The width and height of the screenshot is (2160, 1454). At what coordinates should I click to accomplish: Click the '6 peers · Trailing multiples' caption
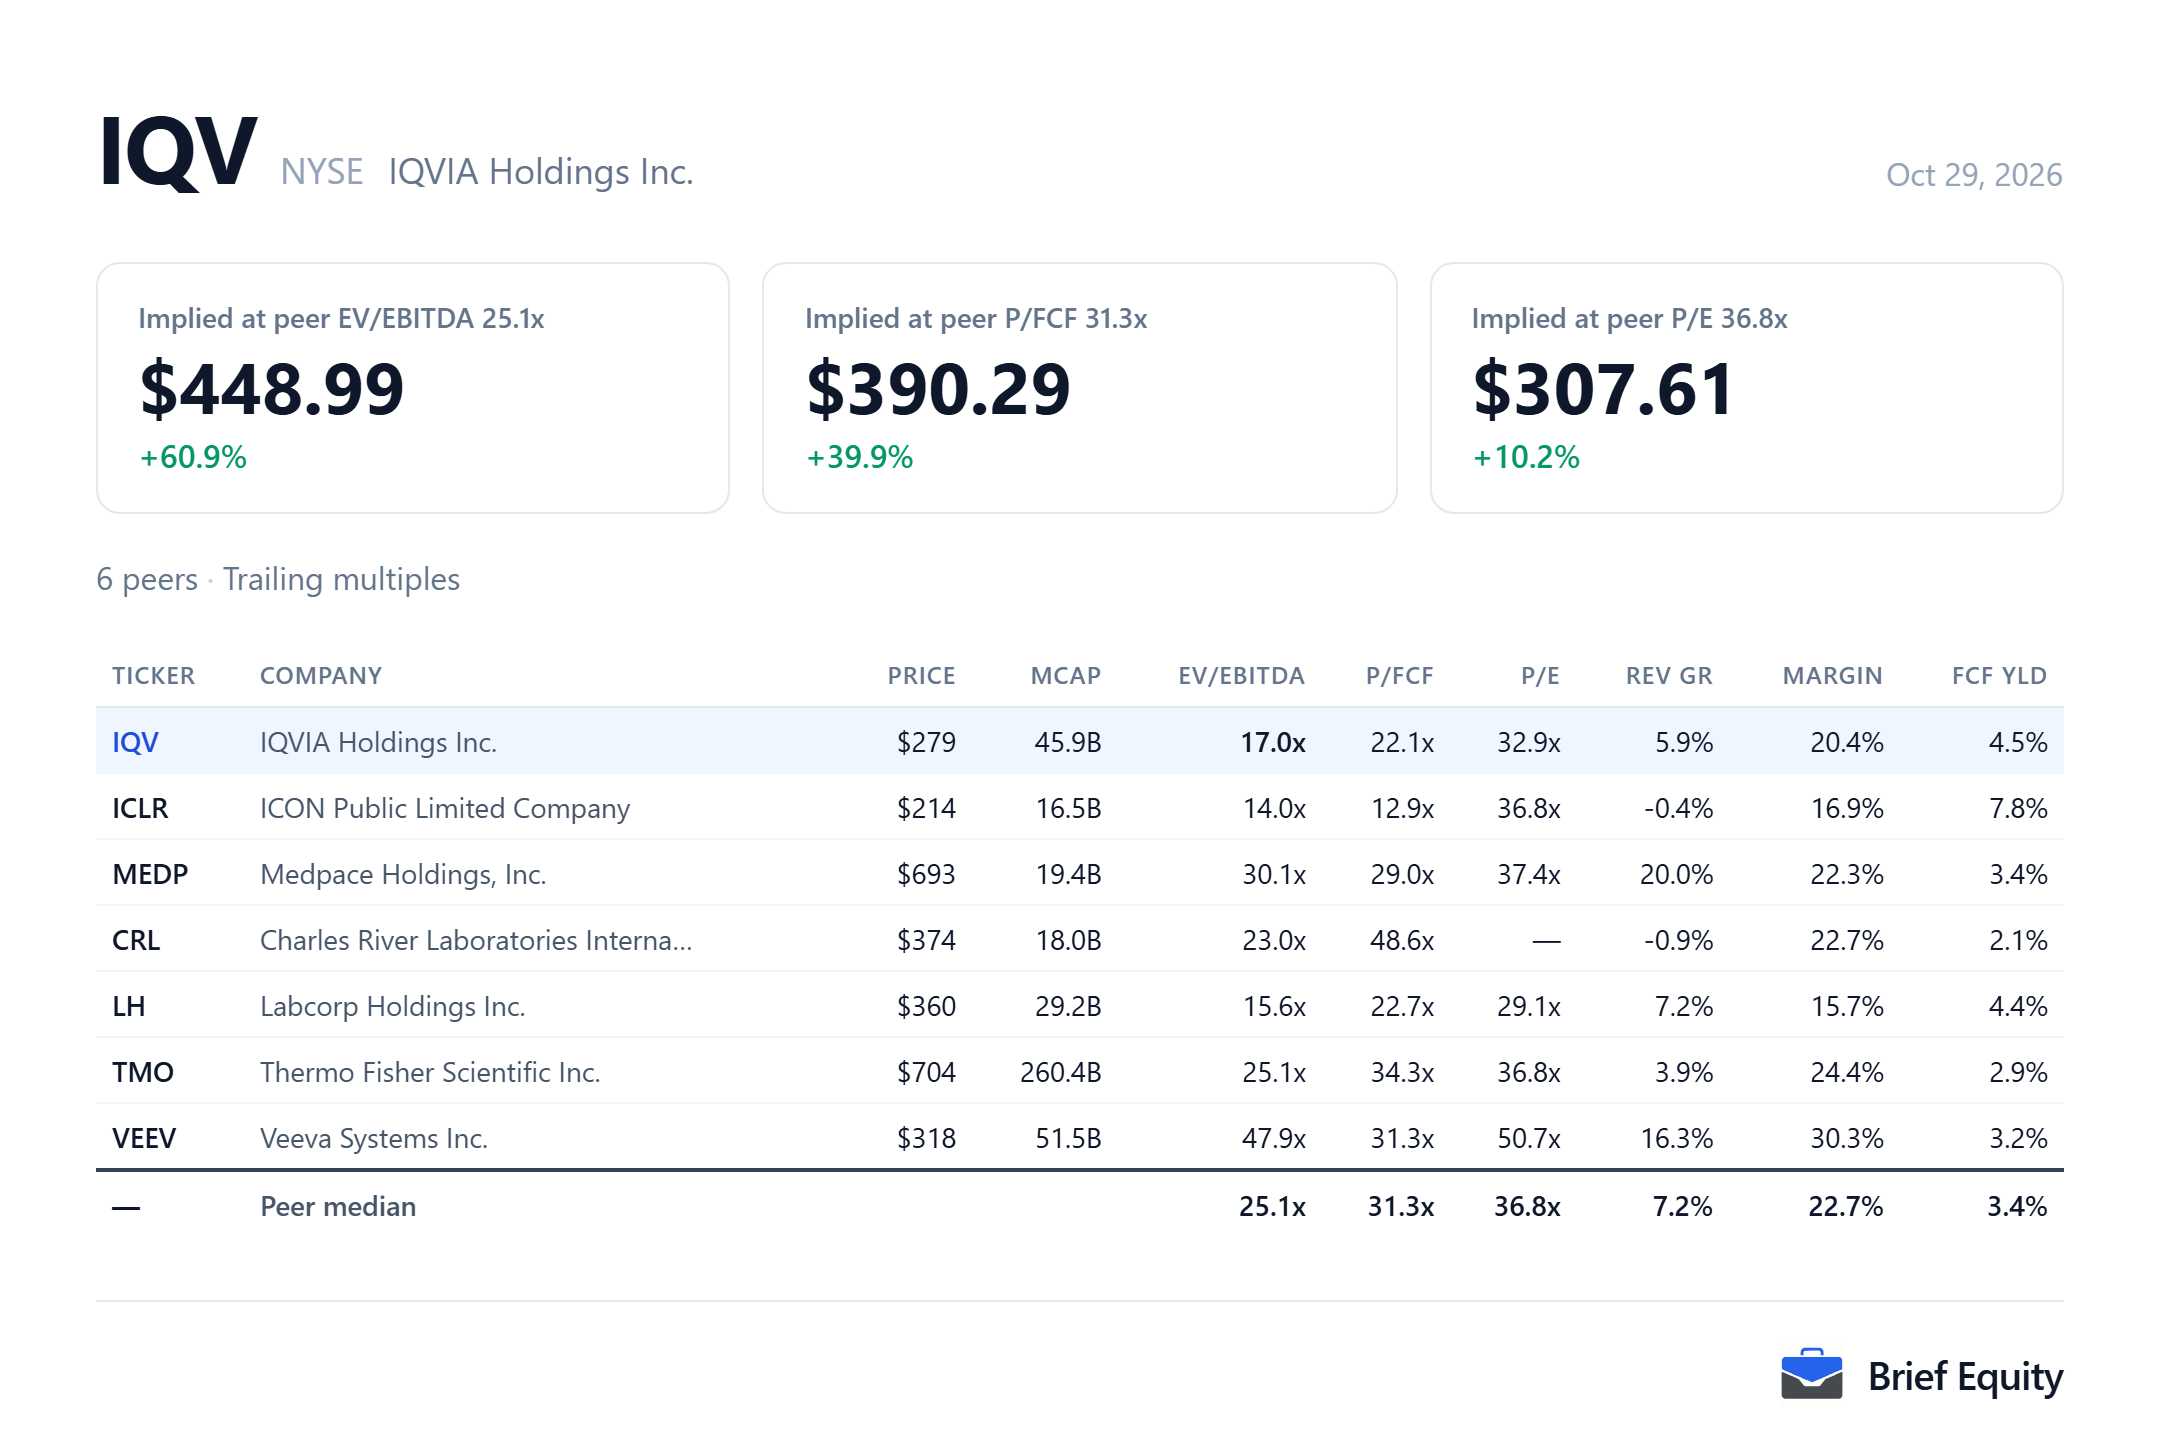point(278,579)
